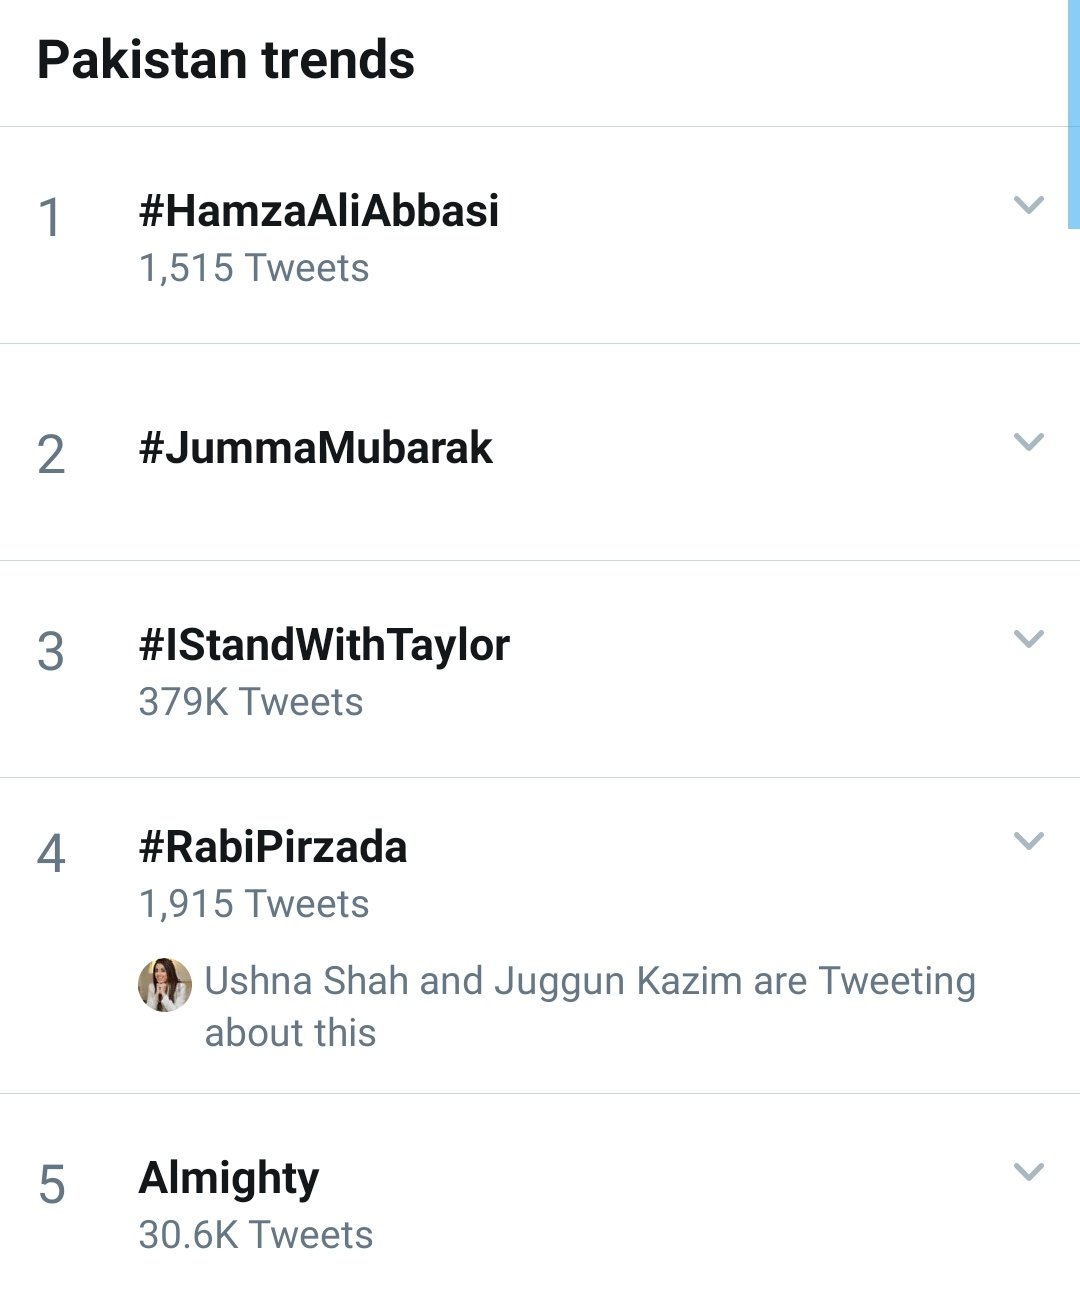1080x1292 pixels.
Task: Open the #RabiPirzada trending hashtag
Action: [x=273, y=847]
